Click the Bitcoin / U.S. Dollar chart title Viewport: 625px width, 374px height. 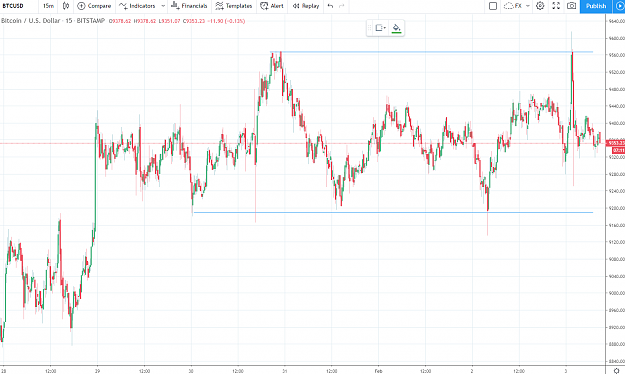[x=31, y=21]
